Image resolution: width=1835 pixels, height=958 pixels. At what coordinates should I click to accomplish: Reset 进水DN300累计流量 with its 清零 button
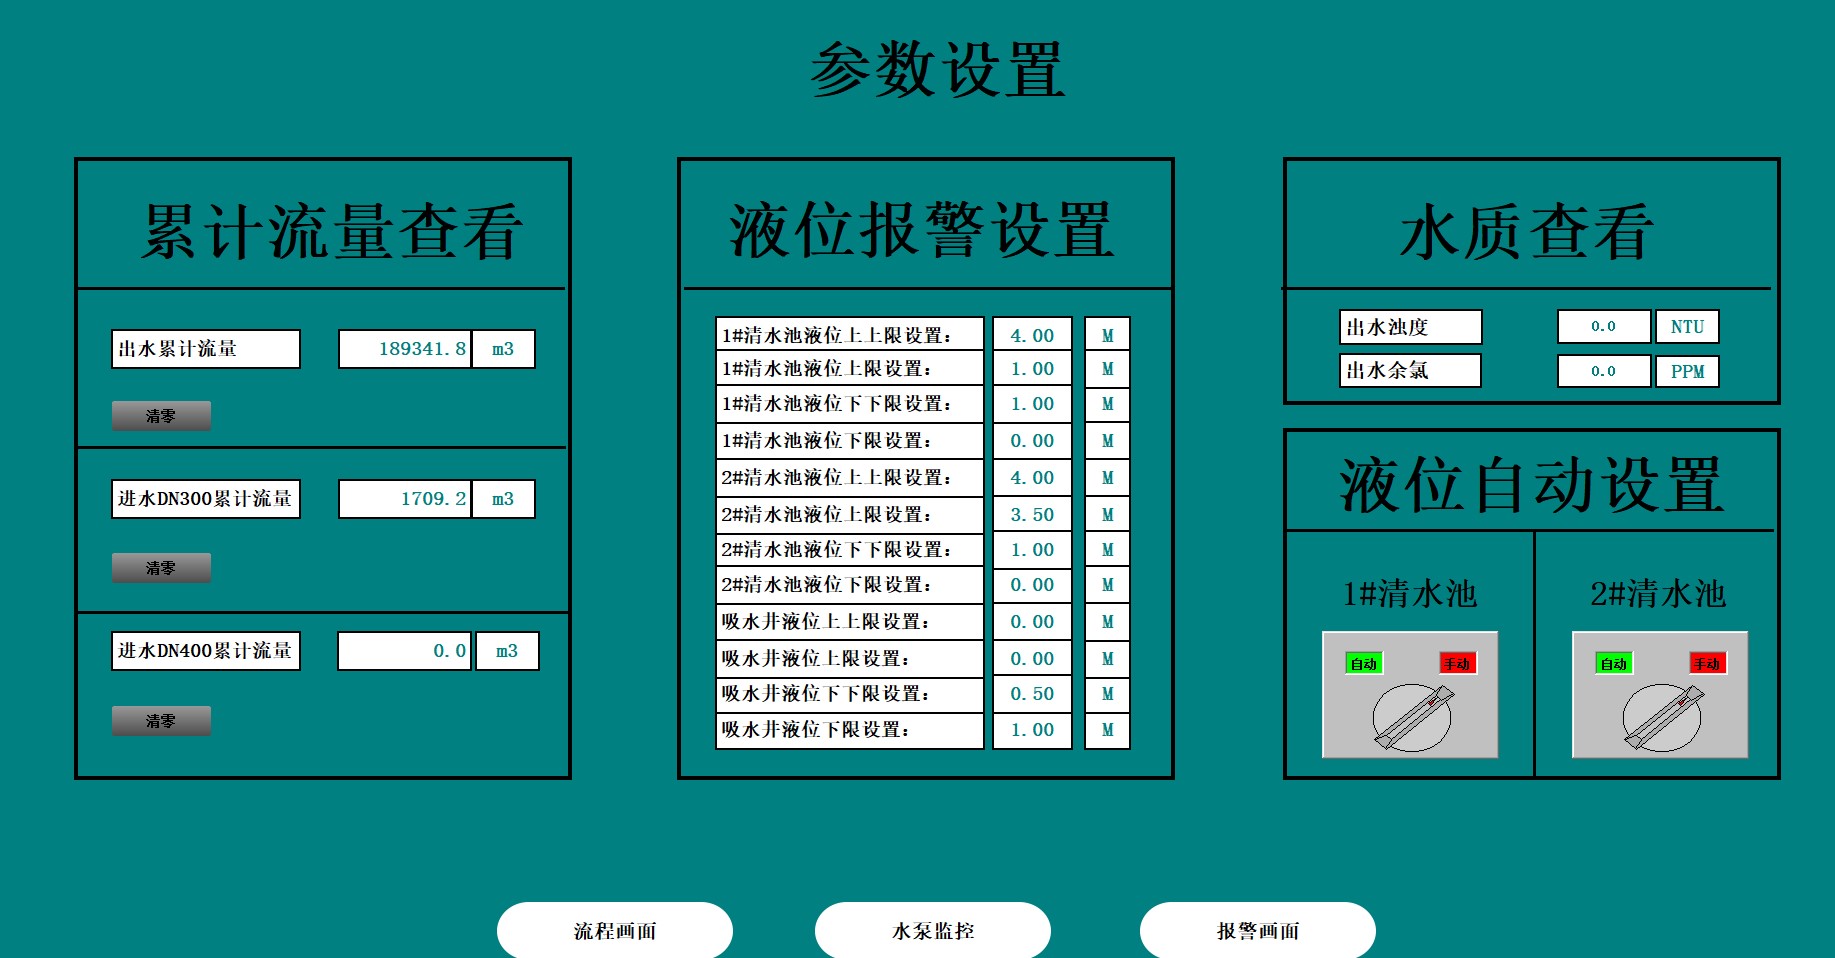pos(161,568)
